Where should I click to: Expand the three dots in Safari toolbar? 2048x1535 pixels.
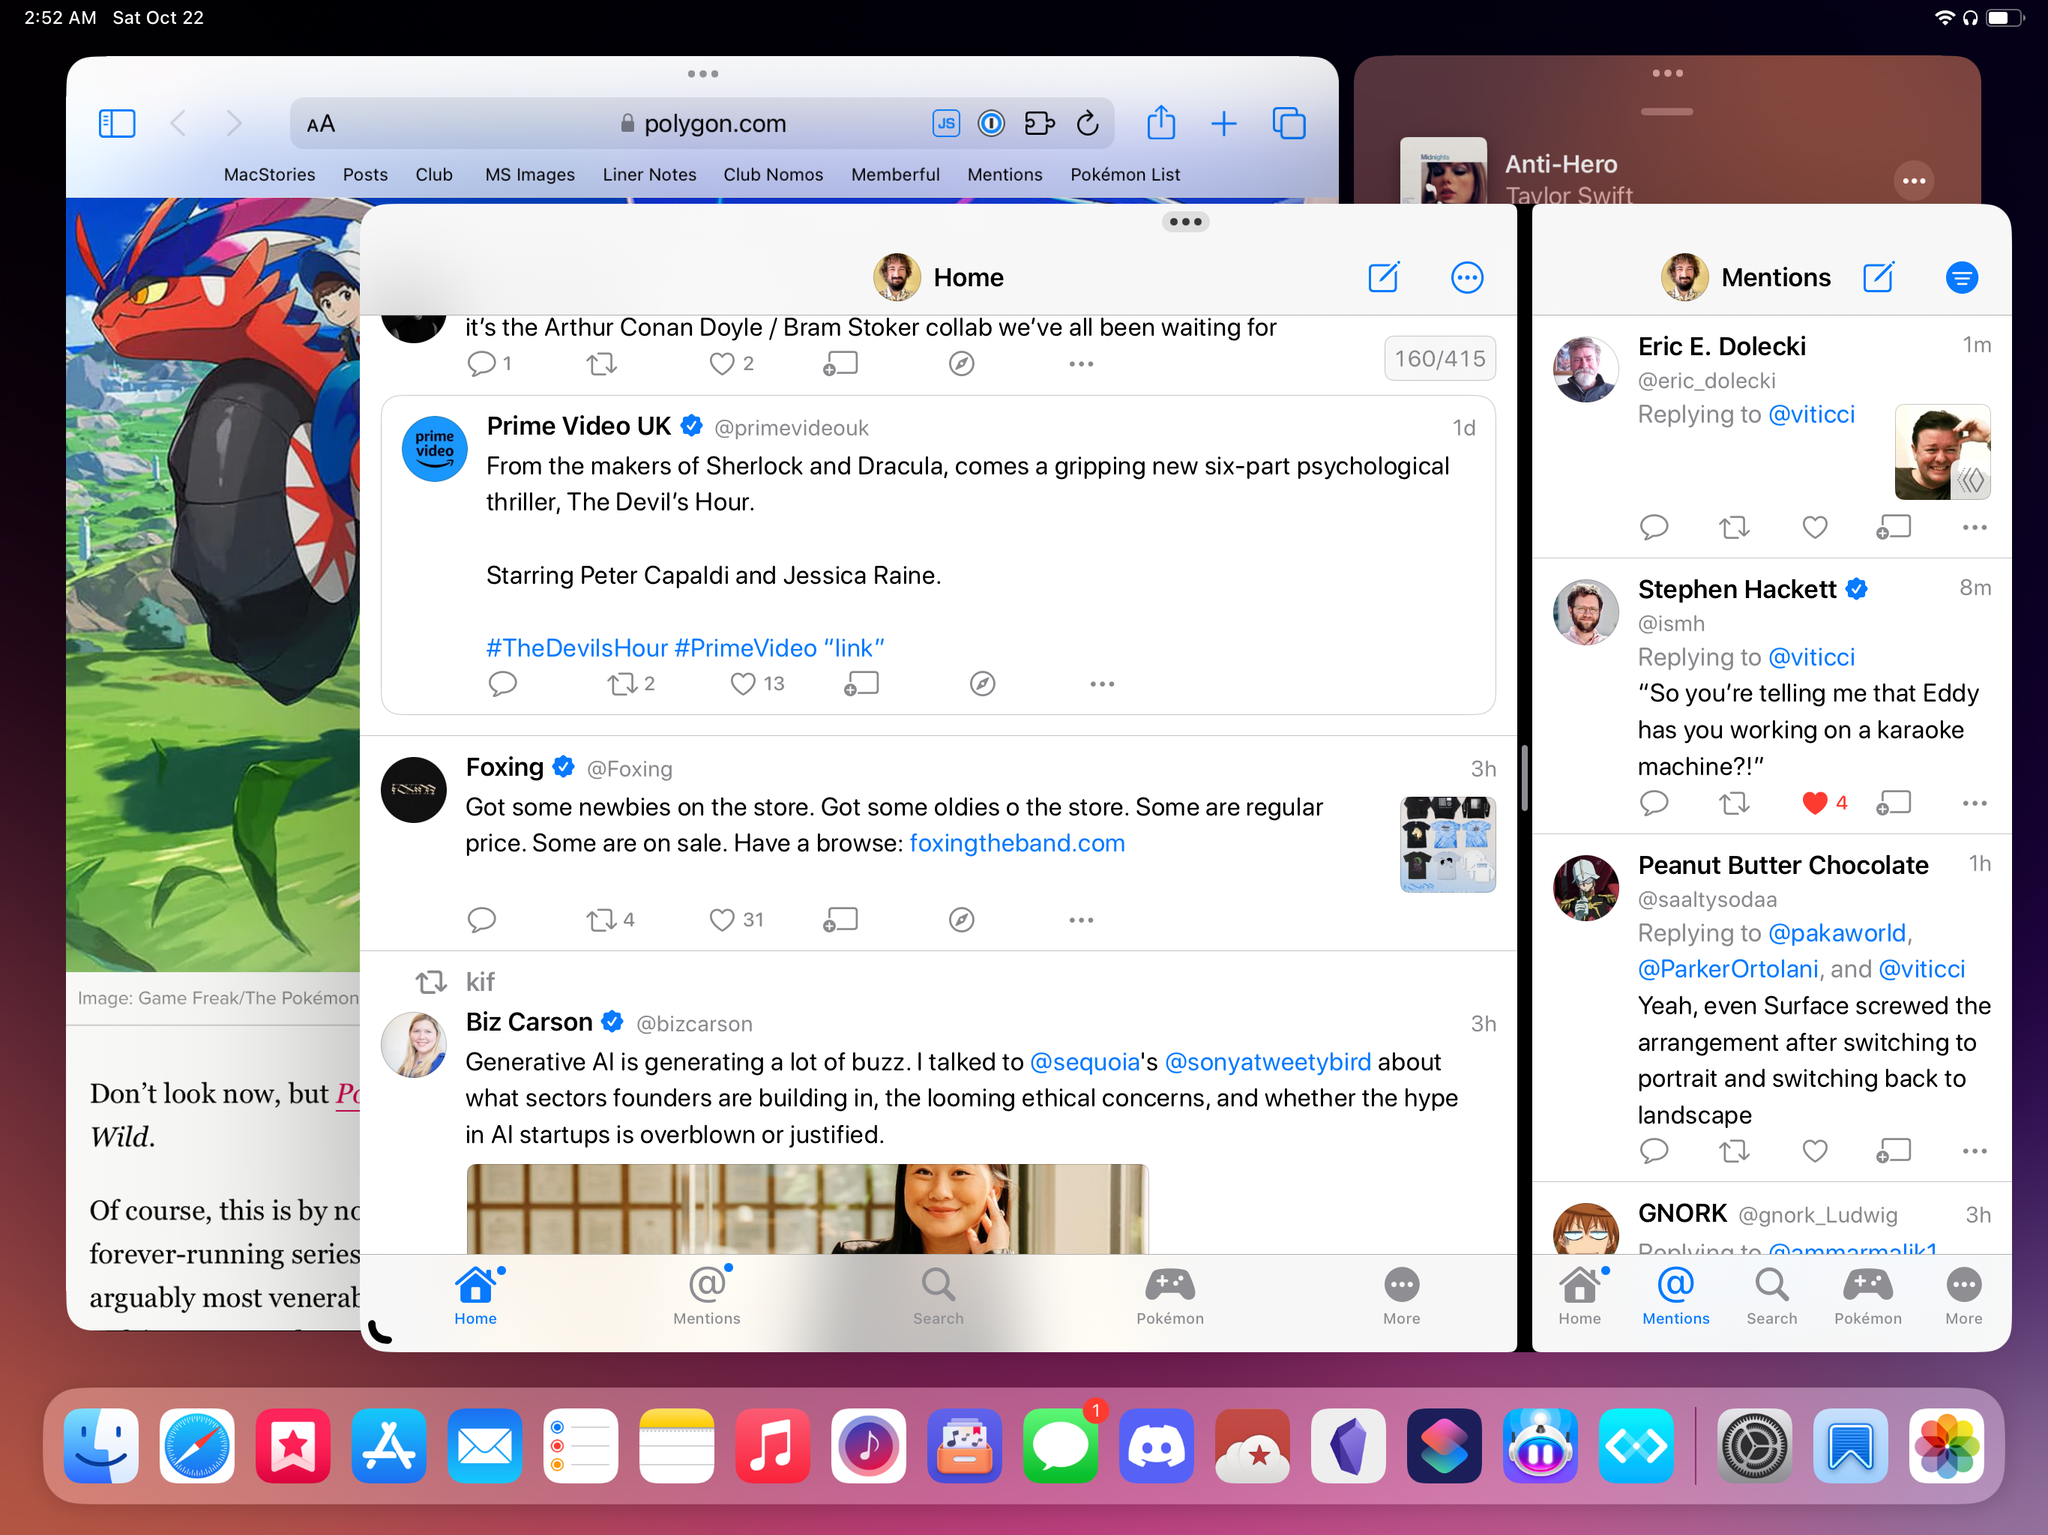pos(703,76)
